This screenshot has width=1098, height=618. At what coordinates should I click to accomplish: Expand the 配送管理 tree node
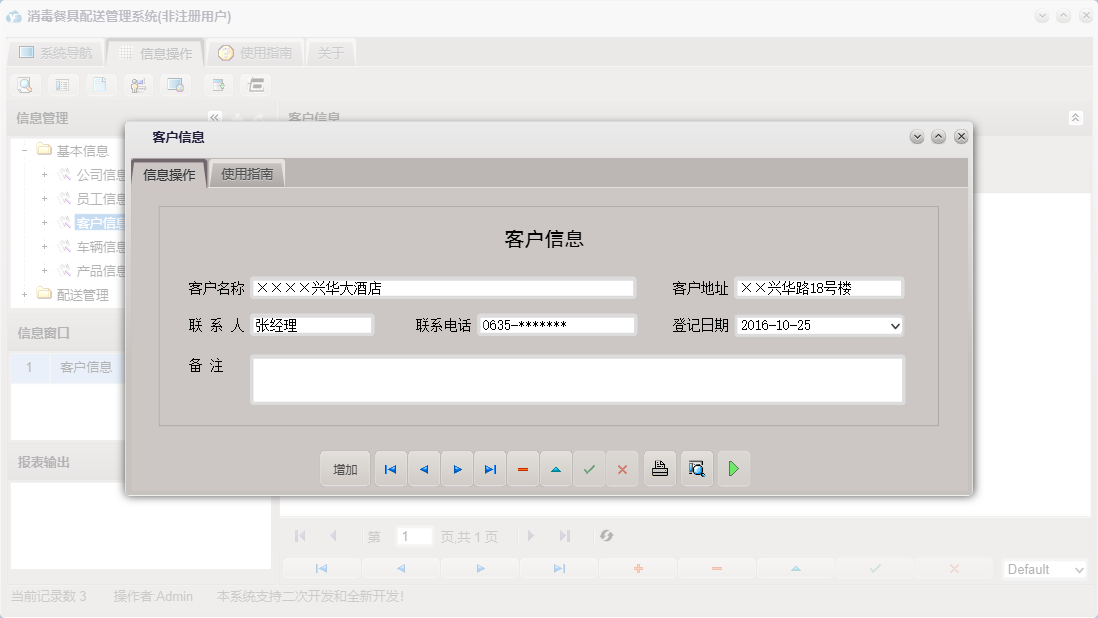[22, 294]
